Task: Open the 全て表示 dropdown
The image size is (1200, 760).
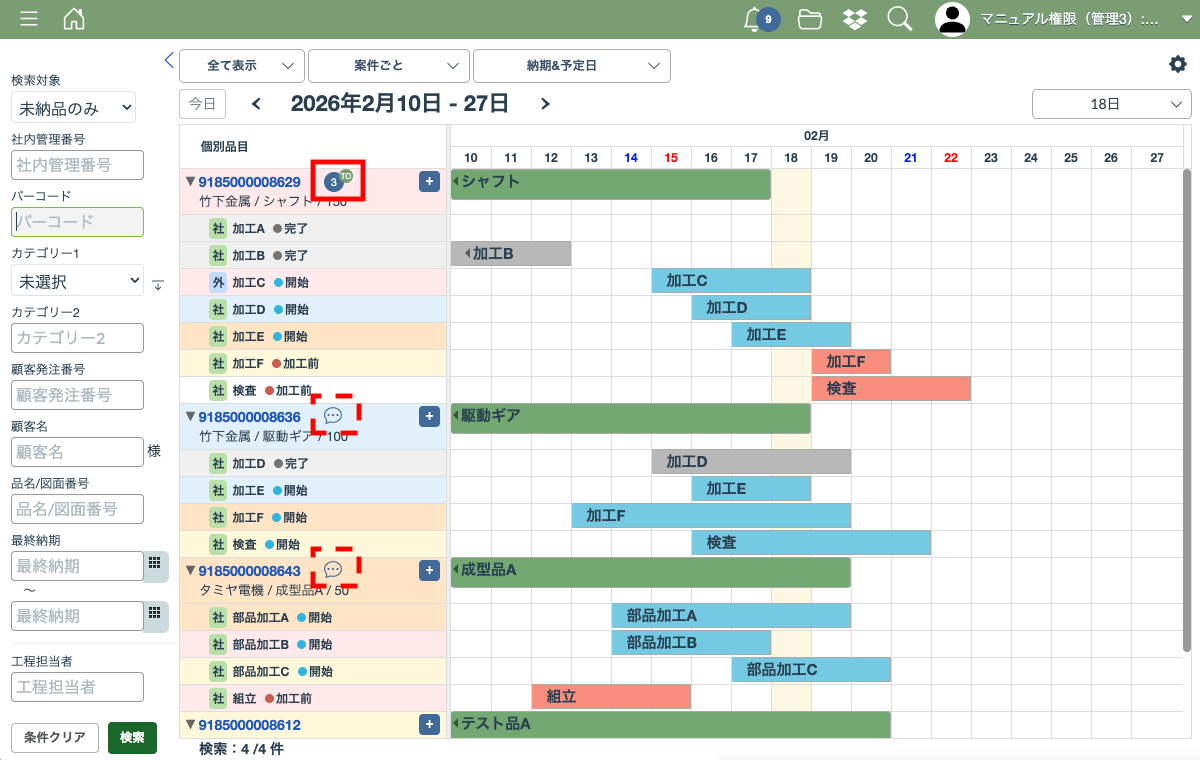Action: click(242, 65)
